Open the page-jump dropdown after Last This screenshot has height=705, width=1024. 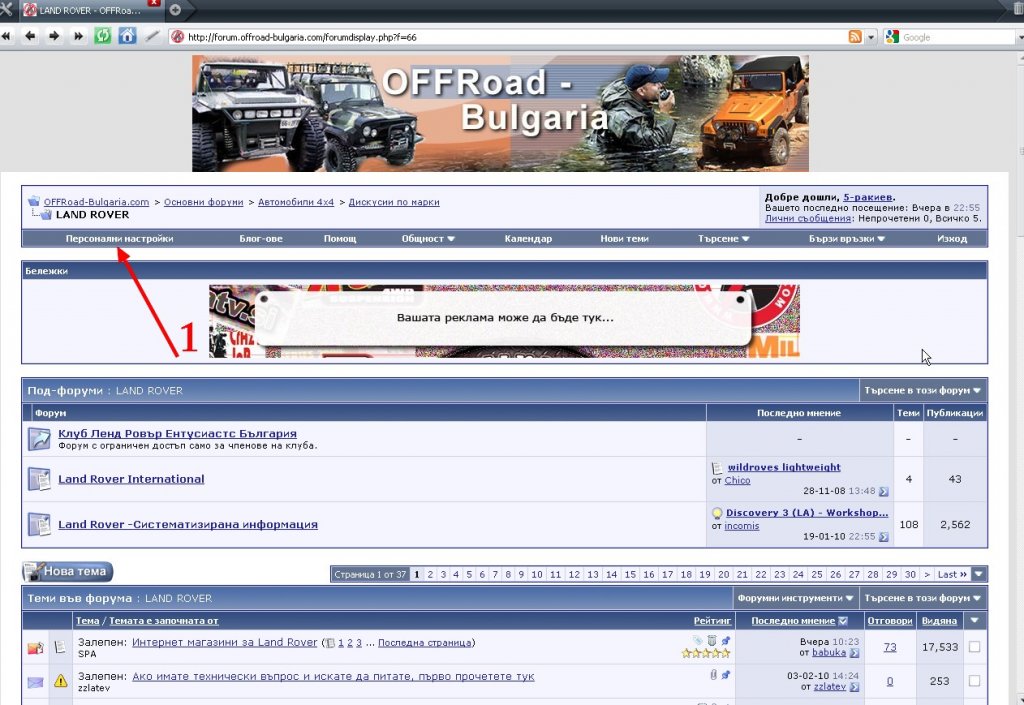978,574
